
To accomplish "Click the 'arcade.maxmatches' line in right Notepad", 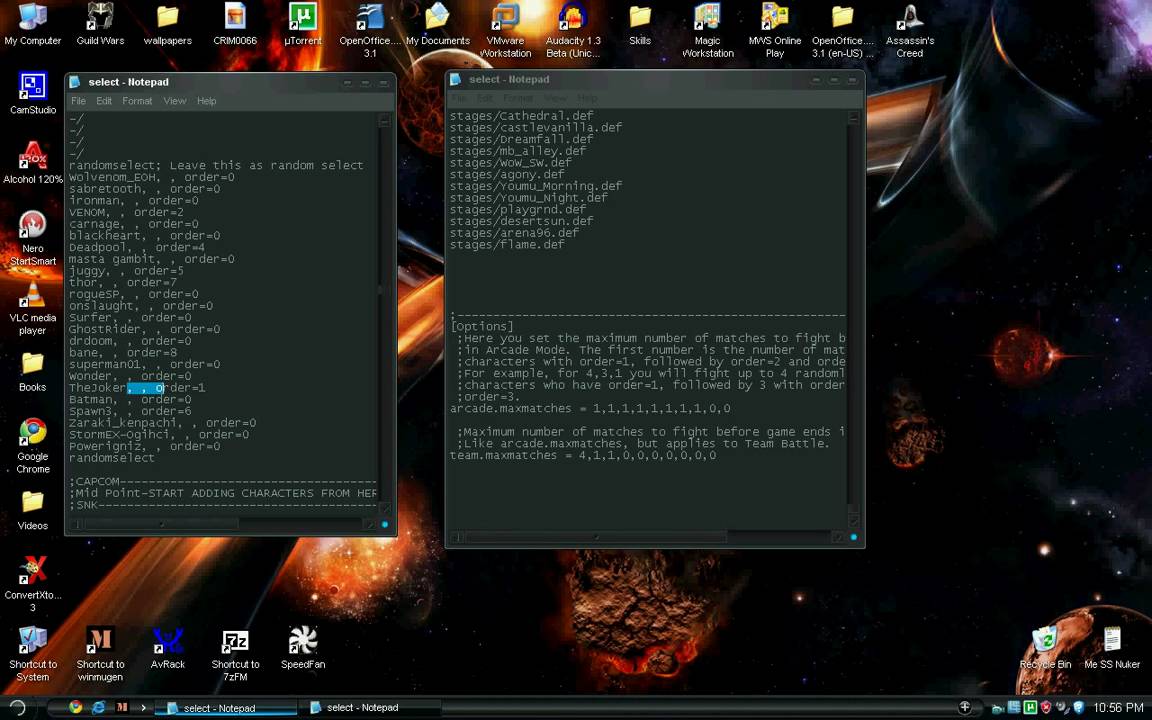I will (590, 408).
